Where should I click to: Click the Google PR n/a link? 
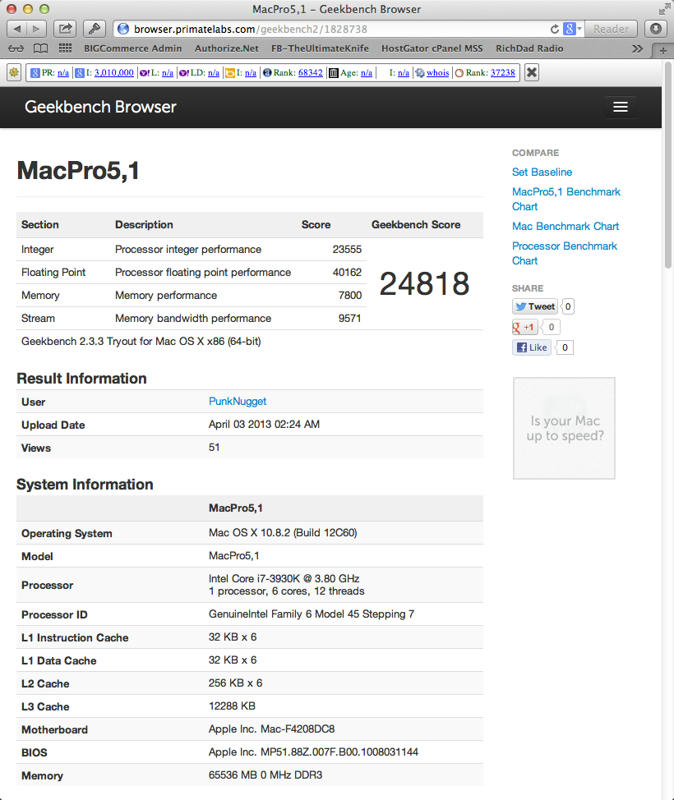click(63, 73)
